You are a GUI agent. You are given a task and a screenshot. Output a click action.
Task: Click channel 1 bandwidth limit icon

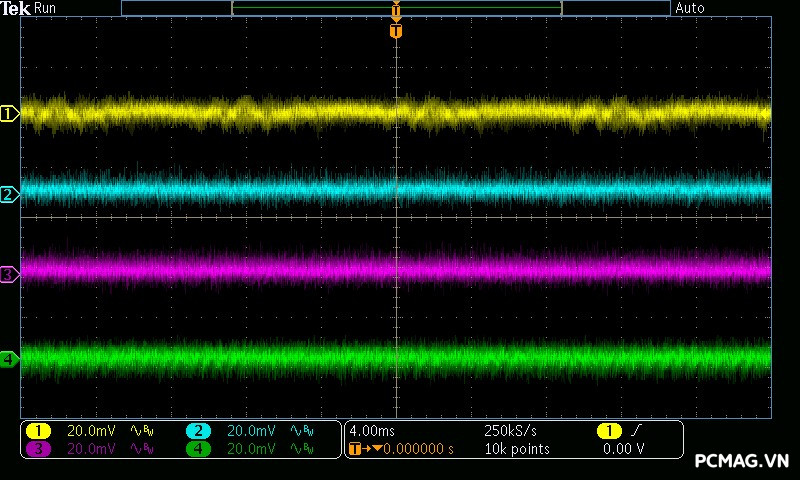pyautogui.click(x=140, y=431)
